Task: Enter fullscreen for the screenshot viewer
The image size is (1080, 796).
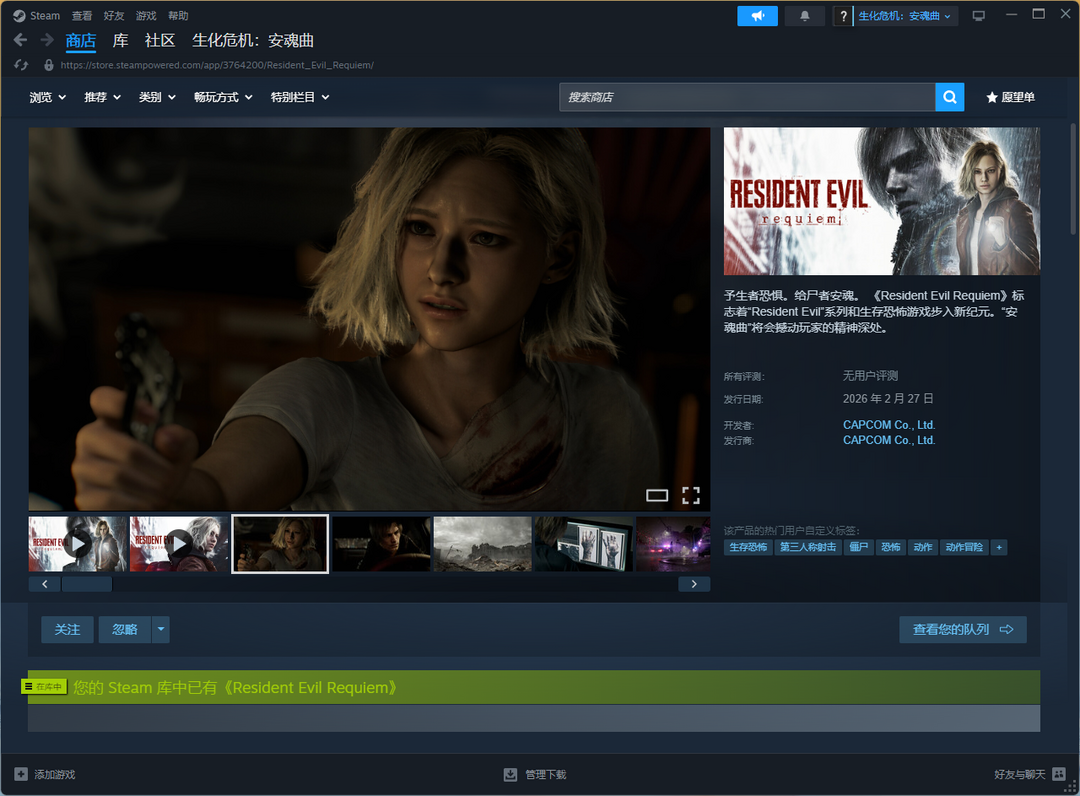Action: (690, 495)
